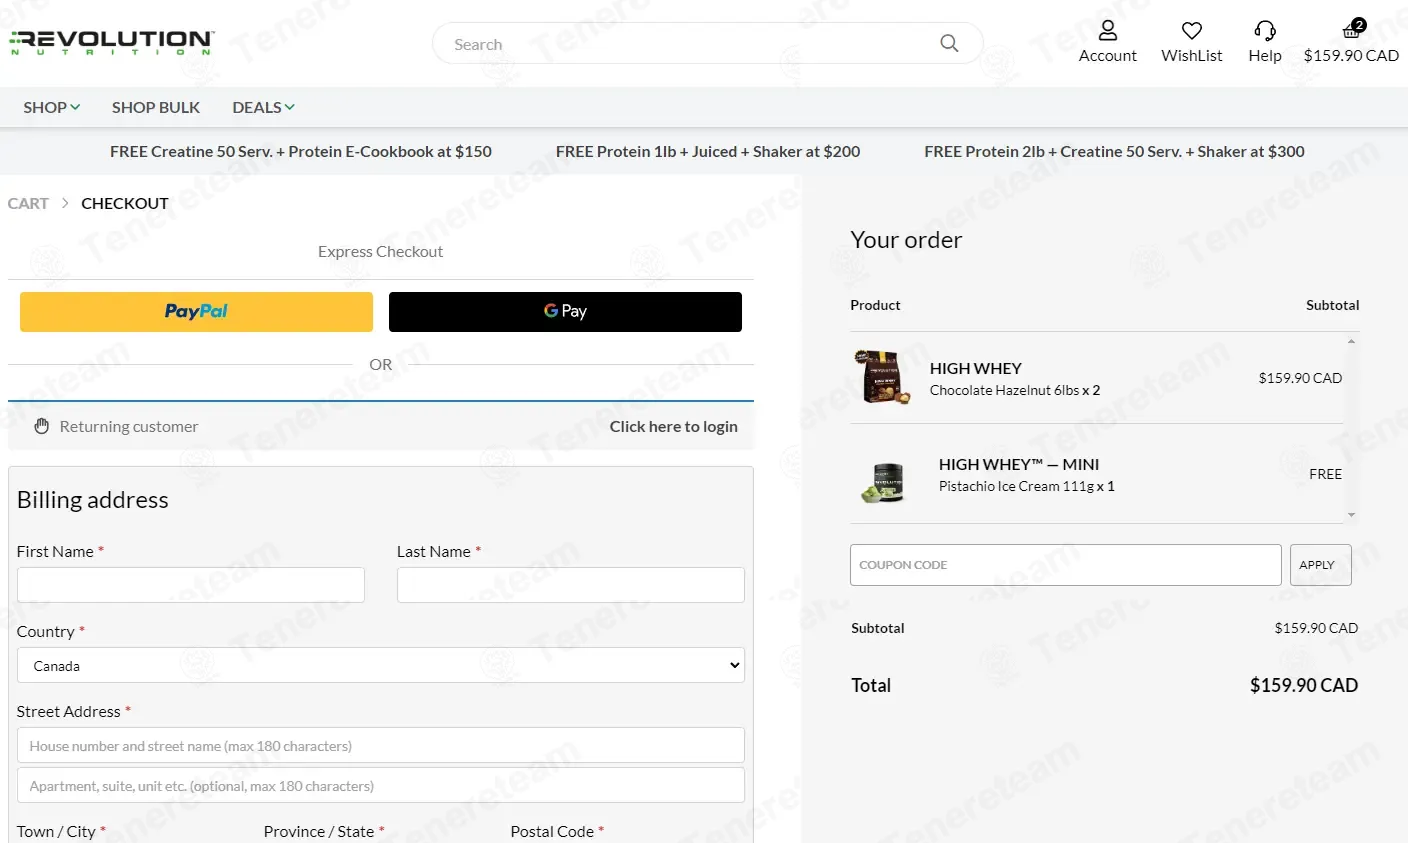Image resolution: width=1408 pixels, height=843 pixels.
Task: Click the 'Chocolate Hazelnut 6lbs x 2' text
Action: point(1015,390)
